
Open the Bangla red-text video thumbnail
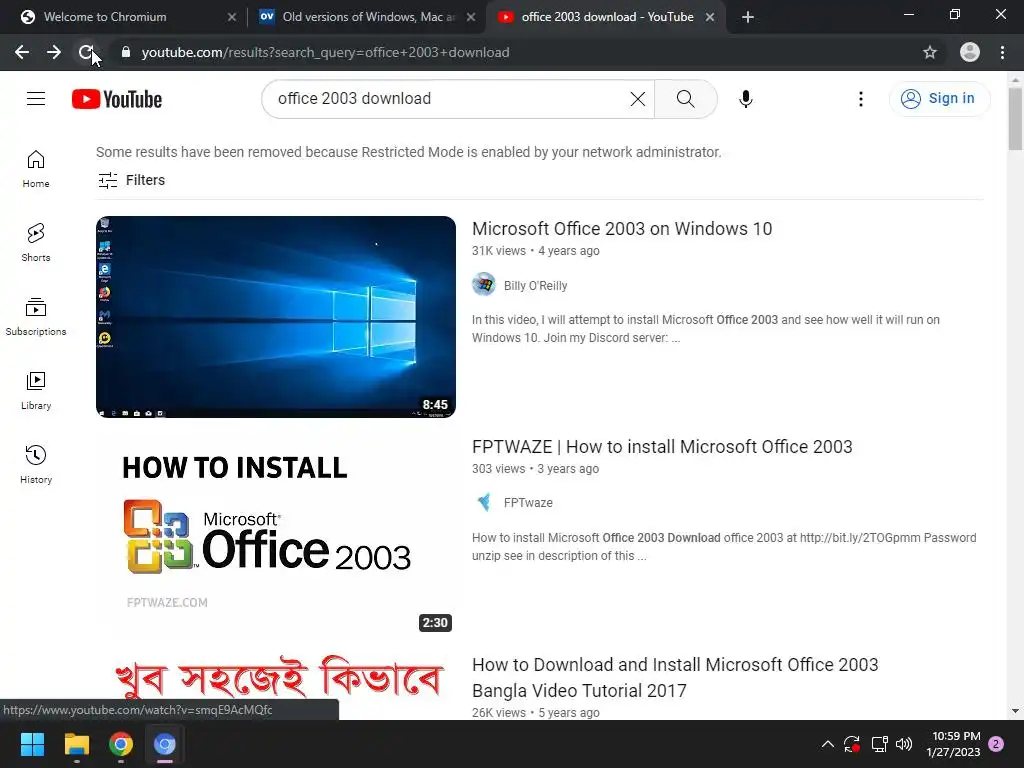276,686
